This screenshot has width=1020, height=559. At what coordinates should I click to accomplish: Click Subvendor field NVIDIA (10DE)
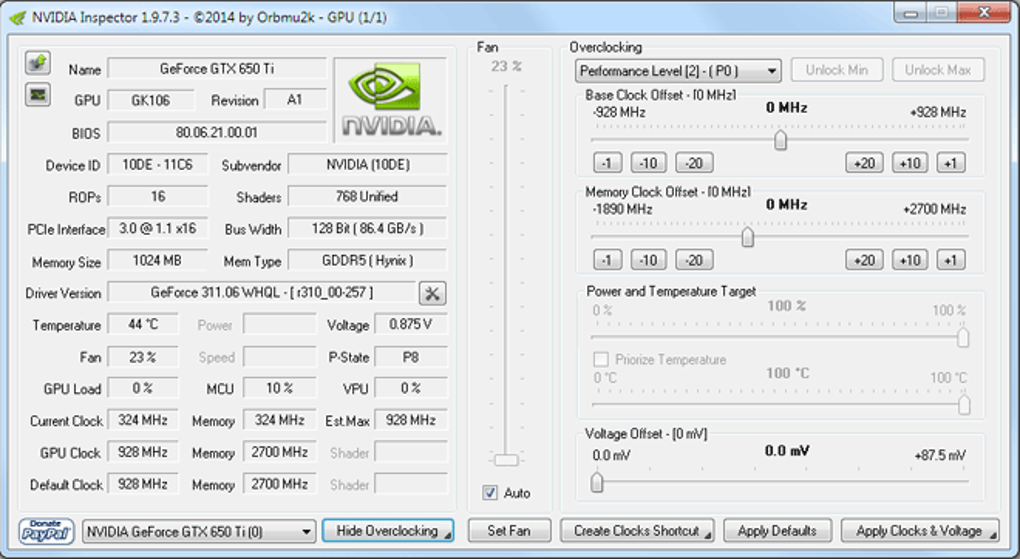coord(368,165)
